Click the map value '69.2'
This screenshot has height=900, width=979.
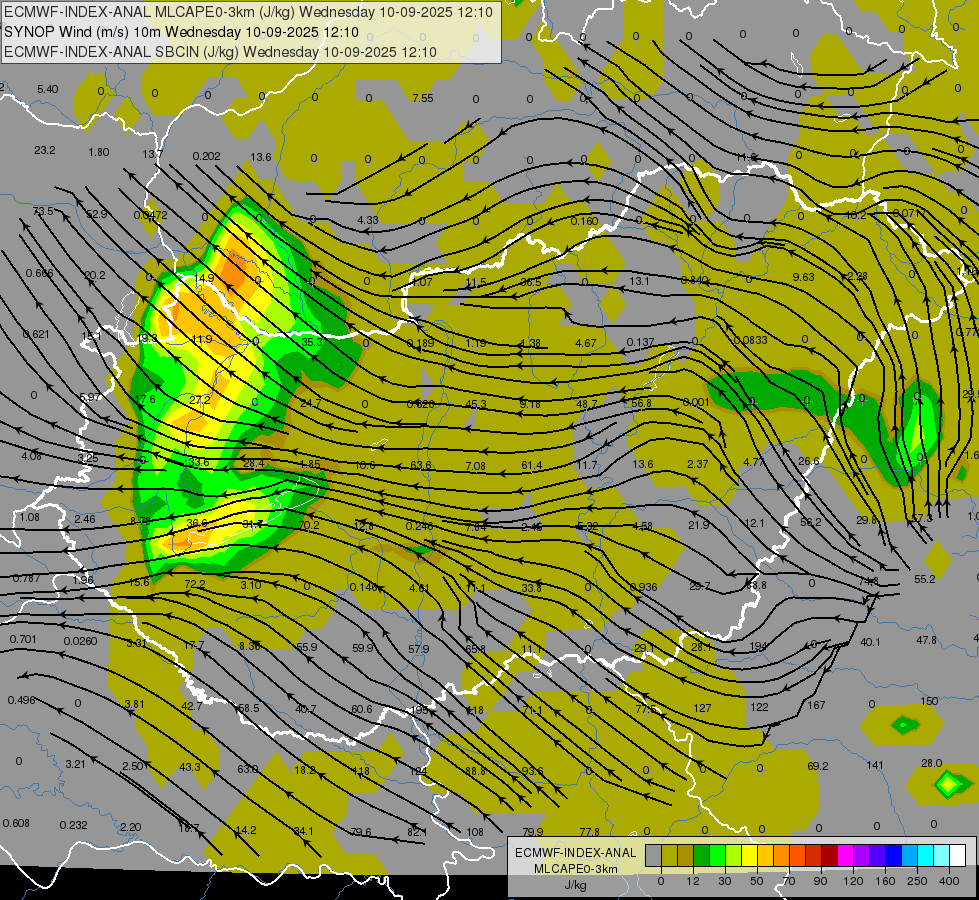(x=818, y=766)
